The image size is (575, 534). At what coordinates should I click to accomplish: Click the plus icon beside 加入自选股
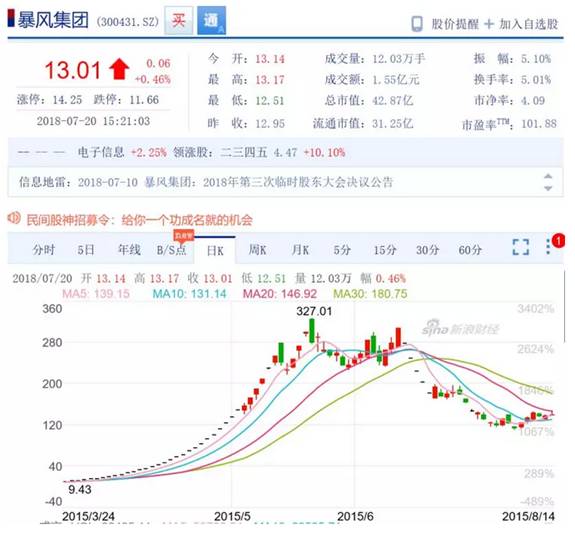(489, 24)
